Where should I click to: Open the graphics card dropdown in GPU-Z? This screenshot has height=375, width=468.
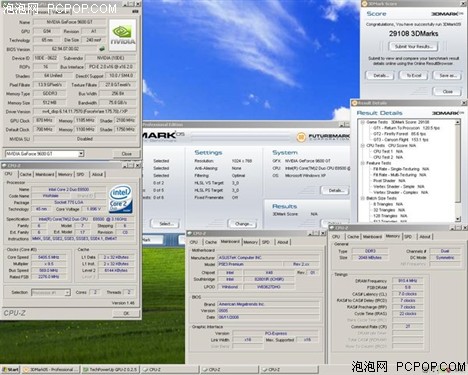pyautogui.click(x=81, y=154)
